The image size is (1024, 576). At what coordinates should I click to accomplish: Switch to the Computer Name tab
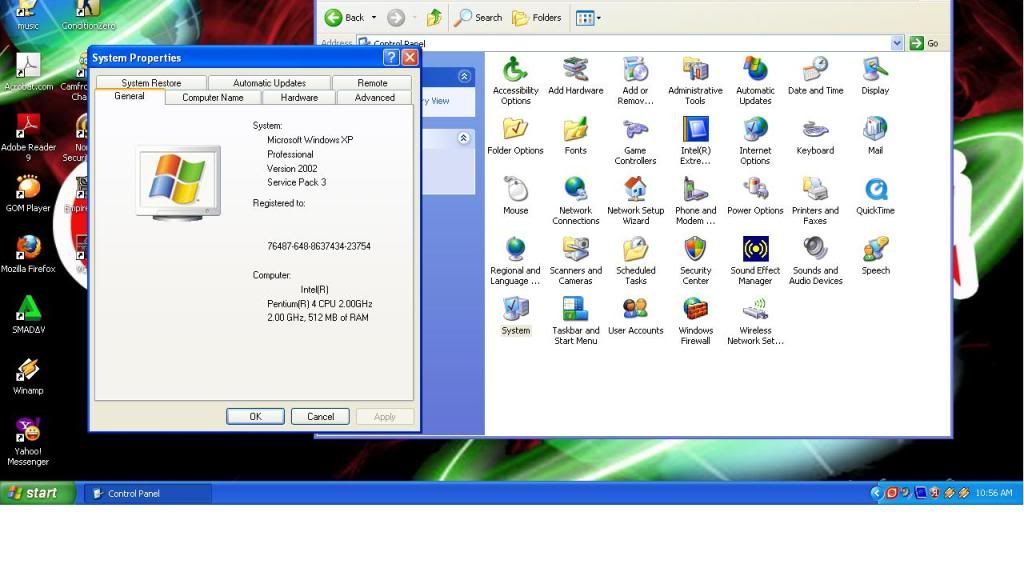coord(213,97)
